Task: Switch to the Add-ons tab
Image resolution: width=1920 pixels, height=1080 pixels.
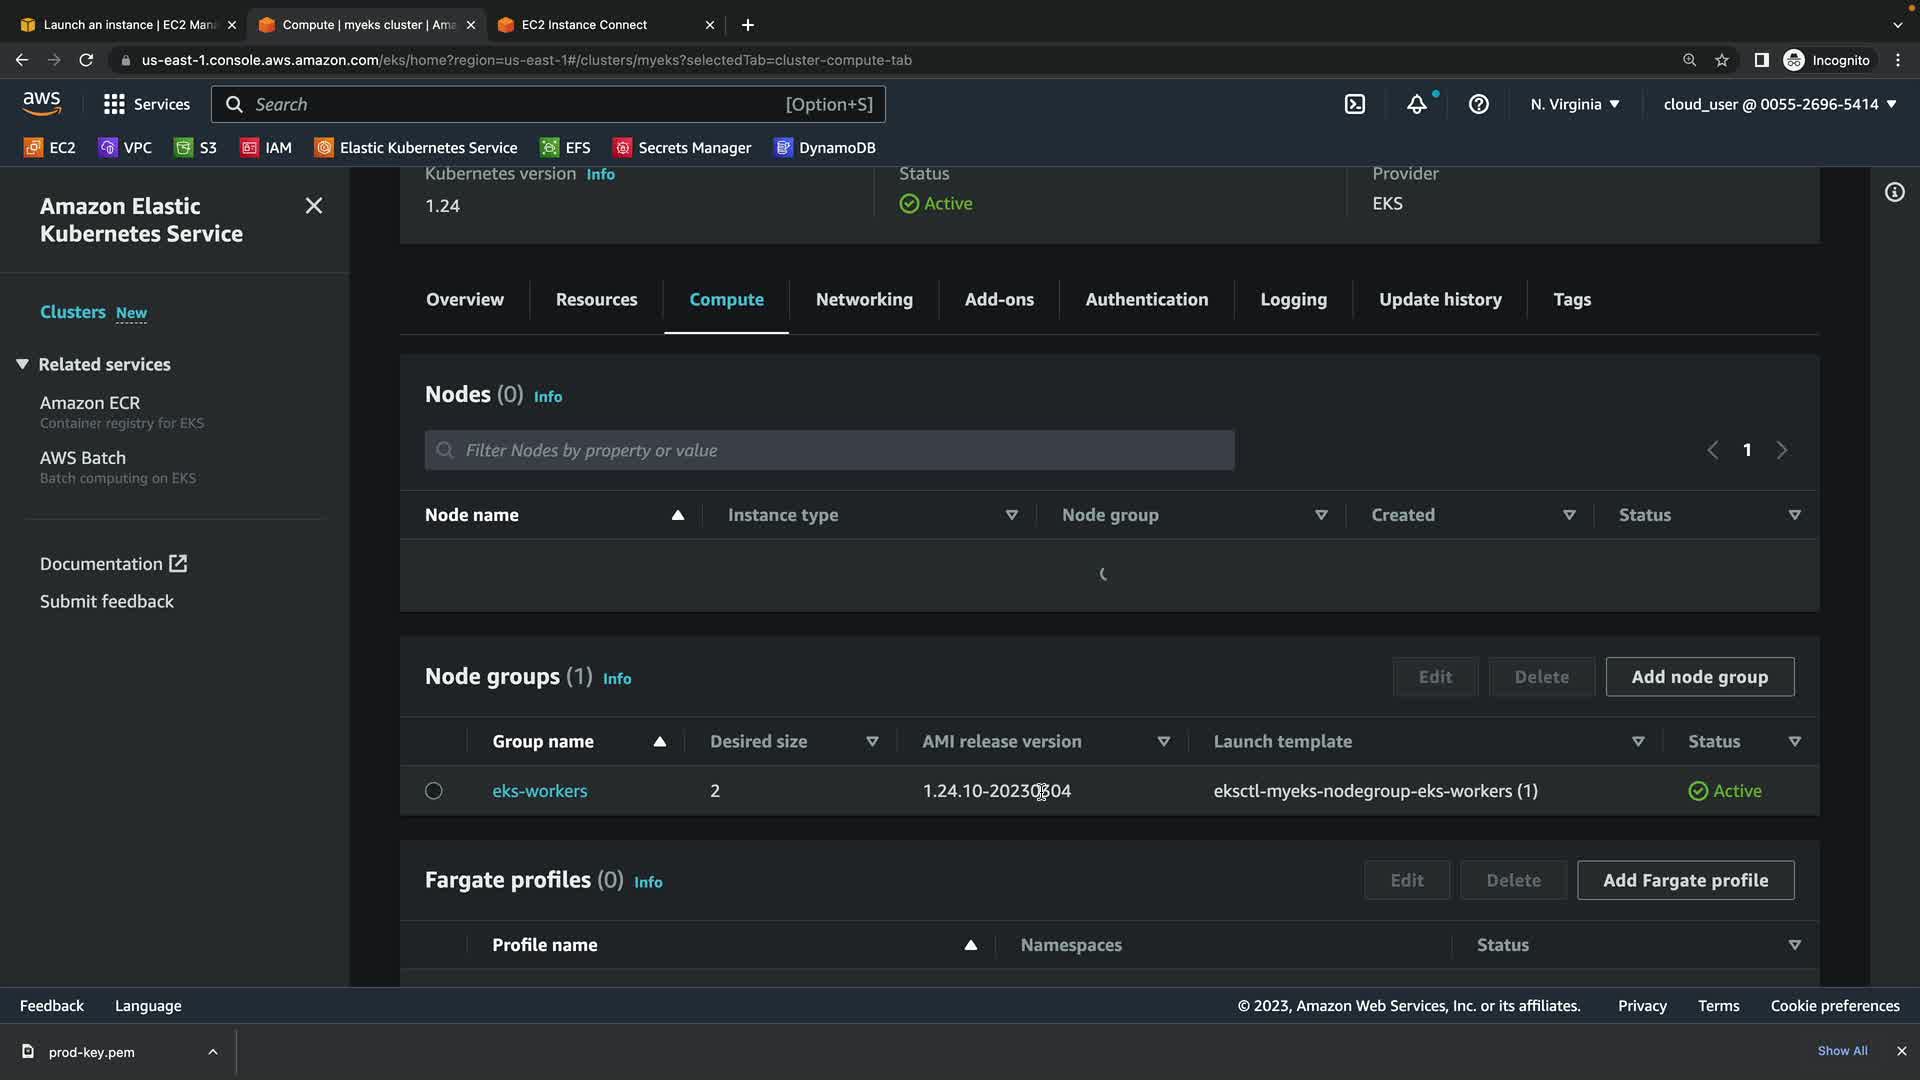Action: pos(998,300)
